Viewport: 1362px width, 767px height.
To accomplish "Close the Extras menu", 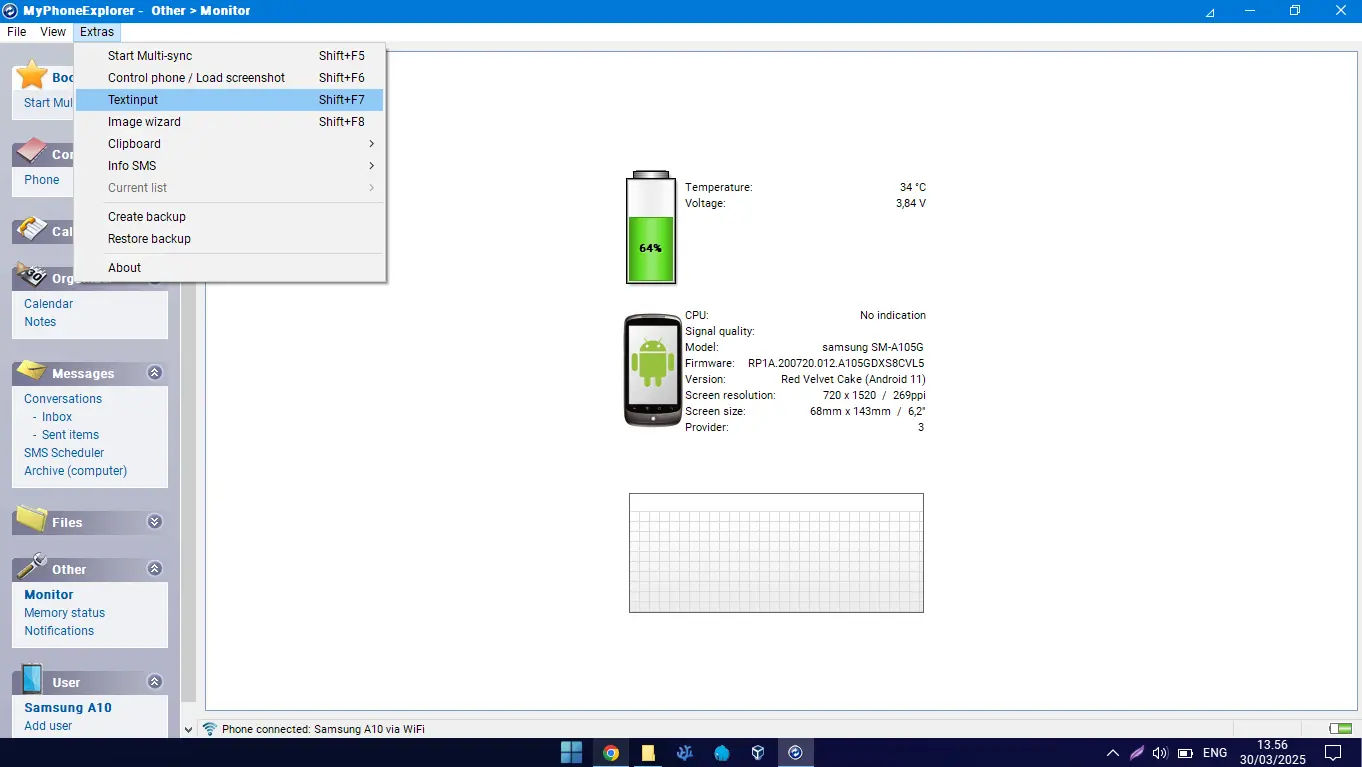I will pos(97,32).
